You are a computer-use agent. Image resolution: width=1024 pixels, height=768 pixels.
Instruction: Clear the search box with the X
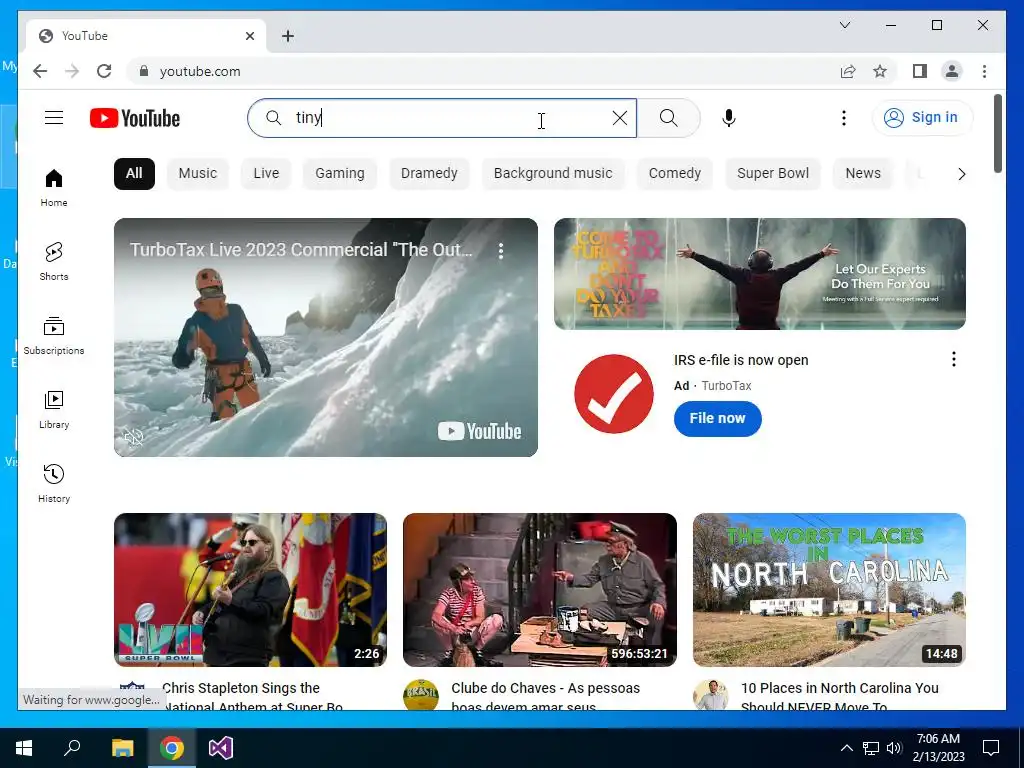[x=619, y=118]
